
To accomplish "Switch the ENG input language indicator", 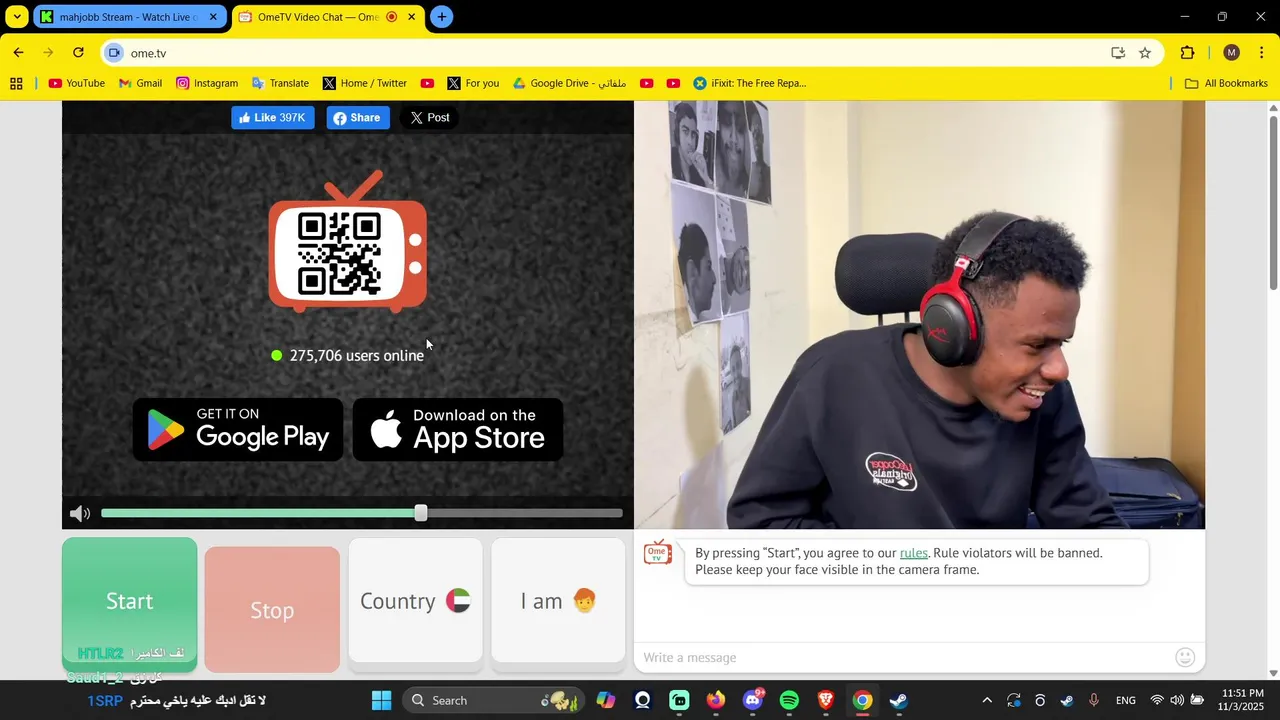I will tap(1126, 700).
